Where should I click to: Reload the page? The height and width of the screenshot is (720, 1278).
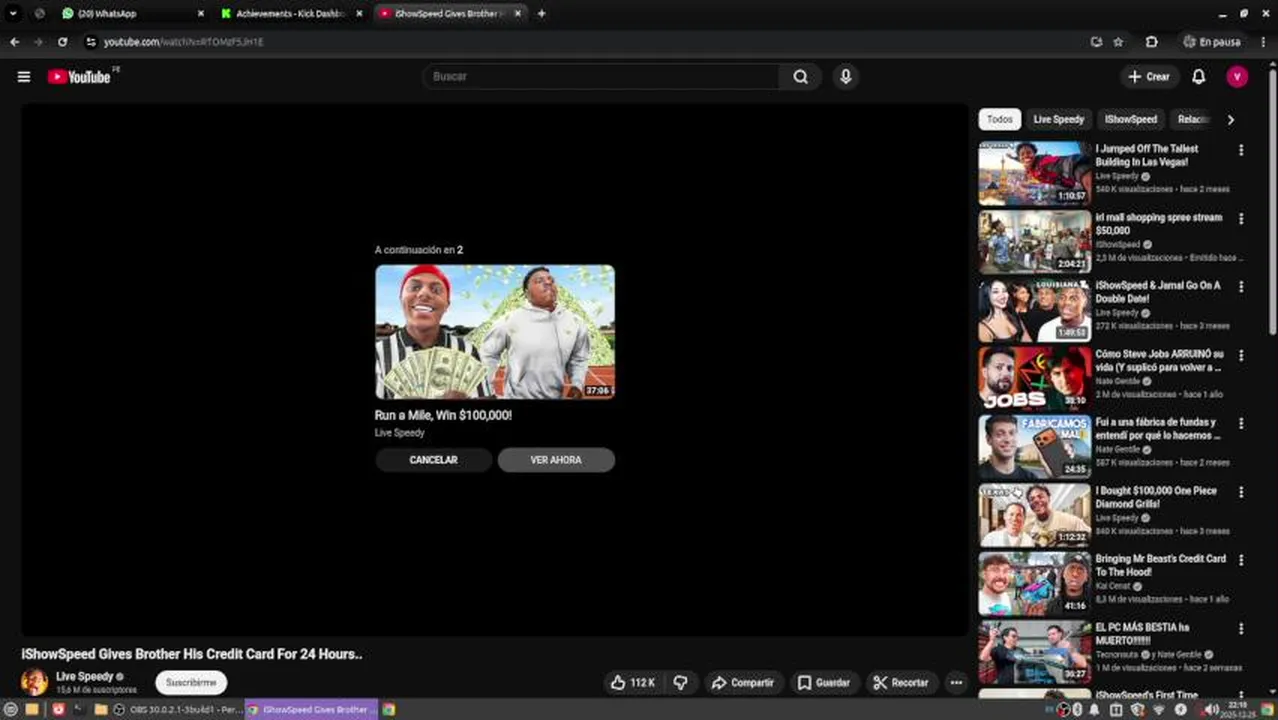(62, 42)
